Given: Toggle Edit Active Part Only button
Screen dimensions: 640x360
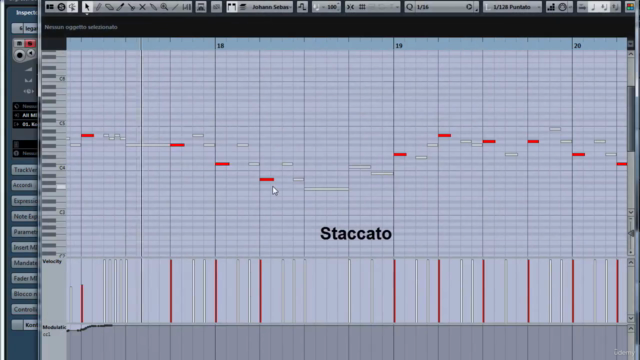Looking at the screenshot, I should 243,7.
